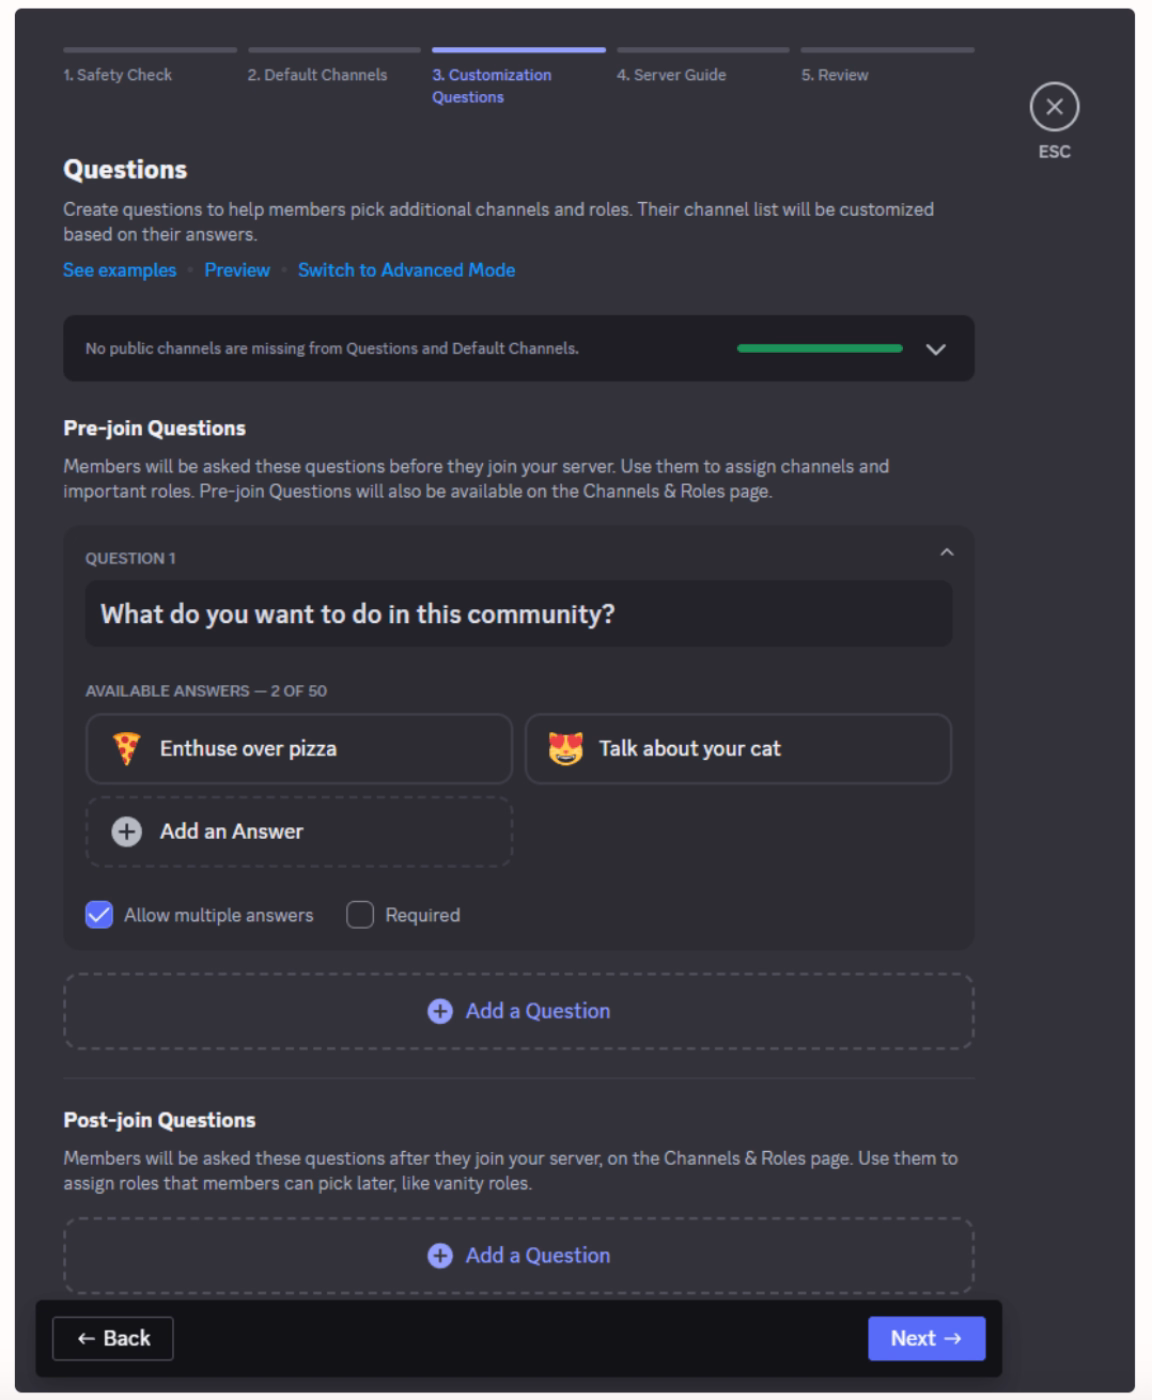Click the heart-eyes cat emoji icon
This screenshot has width=1152, height=1400.
pos(566,748)
